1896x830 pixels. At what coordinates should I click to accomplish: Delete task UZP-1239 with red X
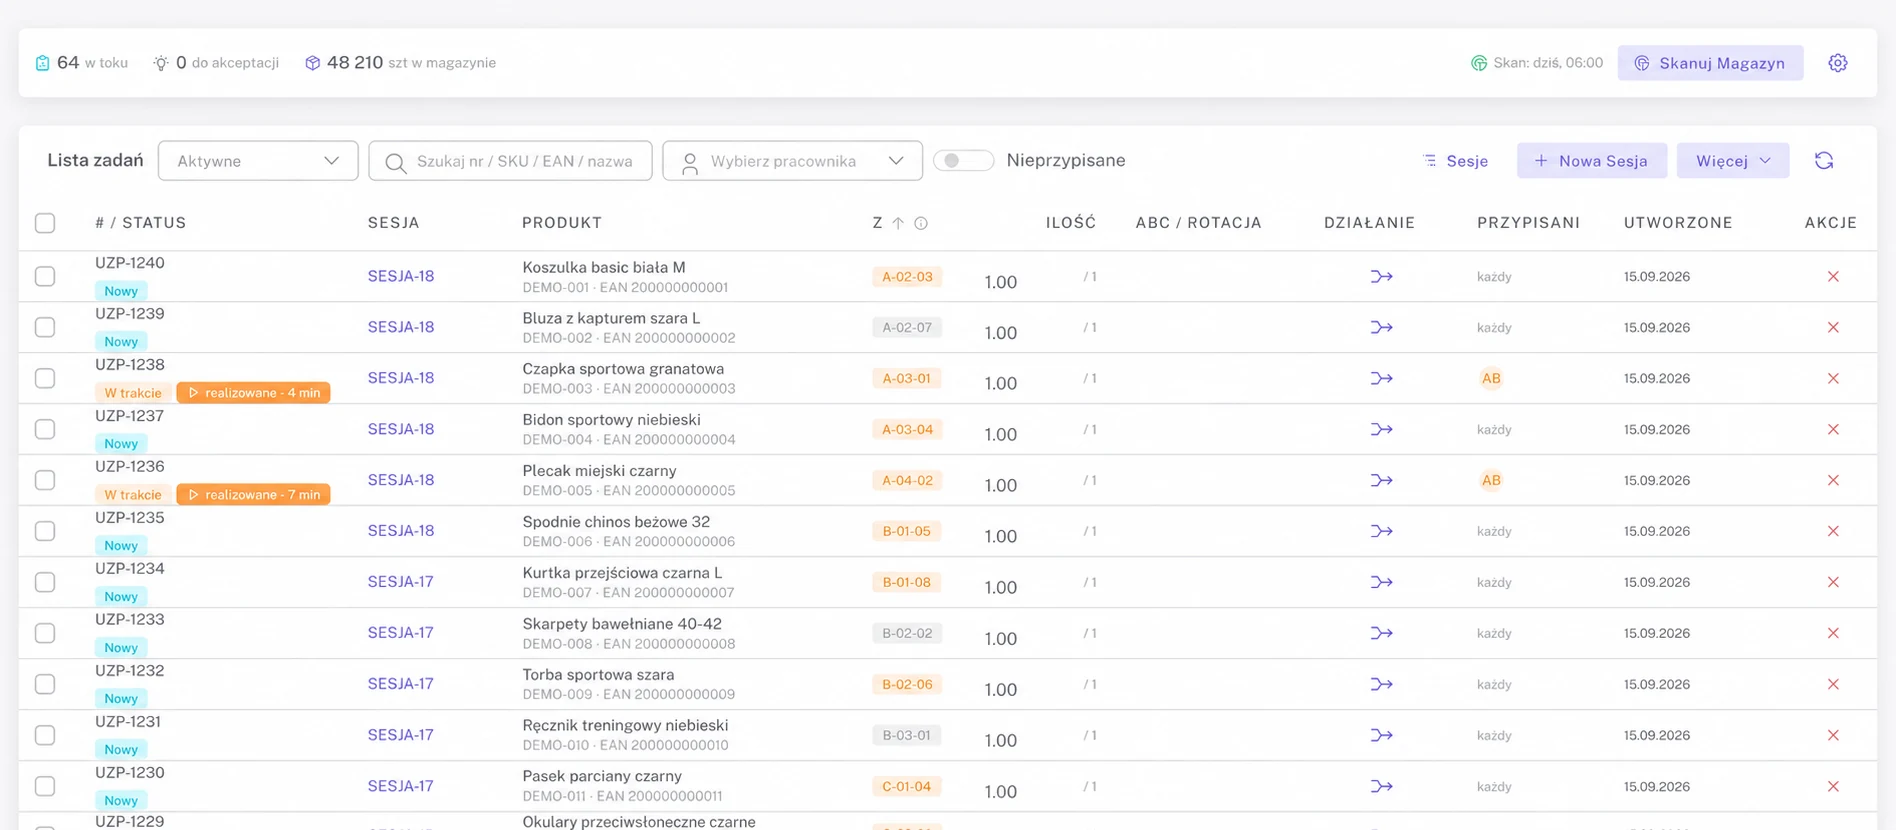point(1833,327)
